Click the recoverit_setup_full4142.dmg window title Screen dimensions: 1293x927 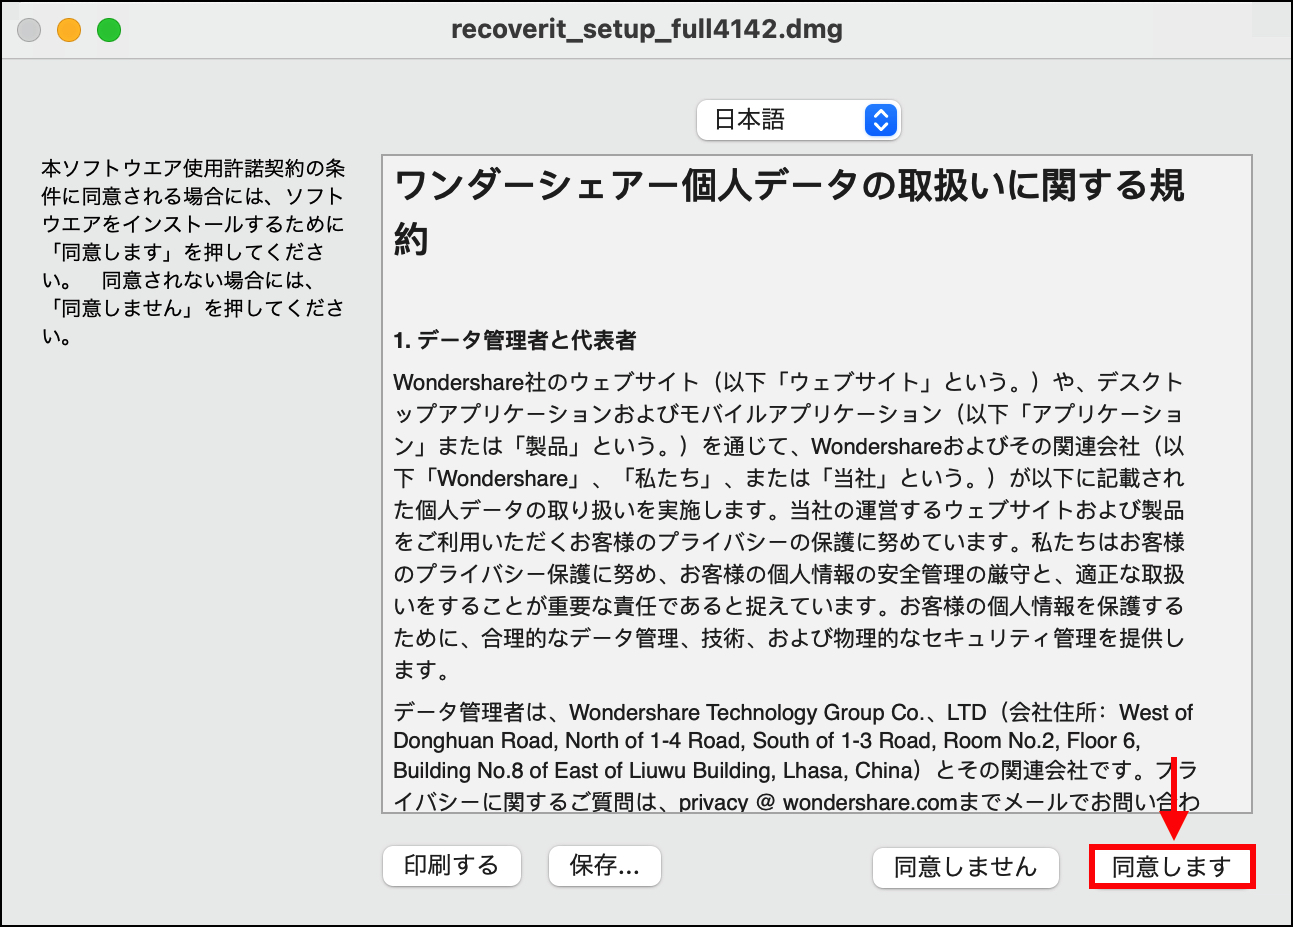click(x=647, y=29)
